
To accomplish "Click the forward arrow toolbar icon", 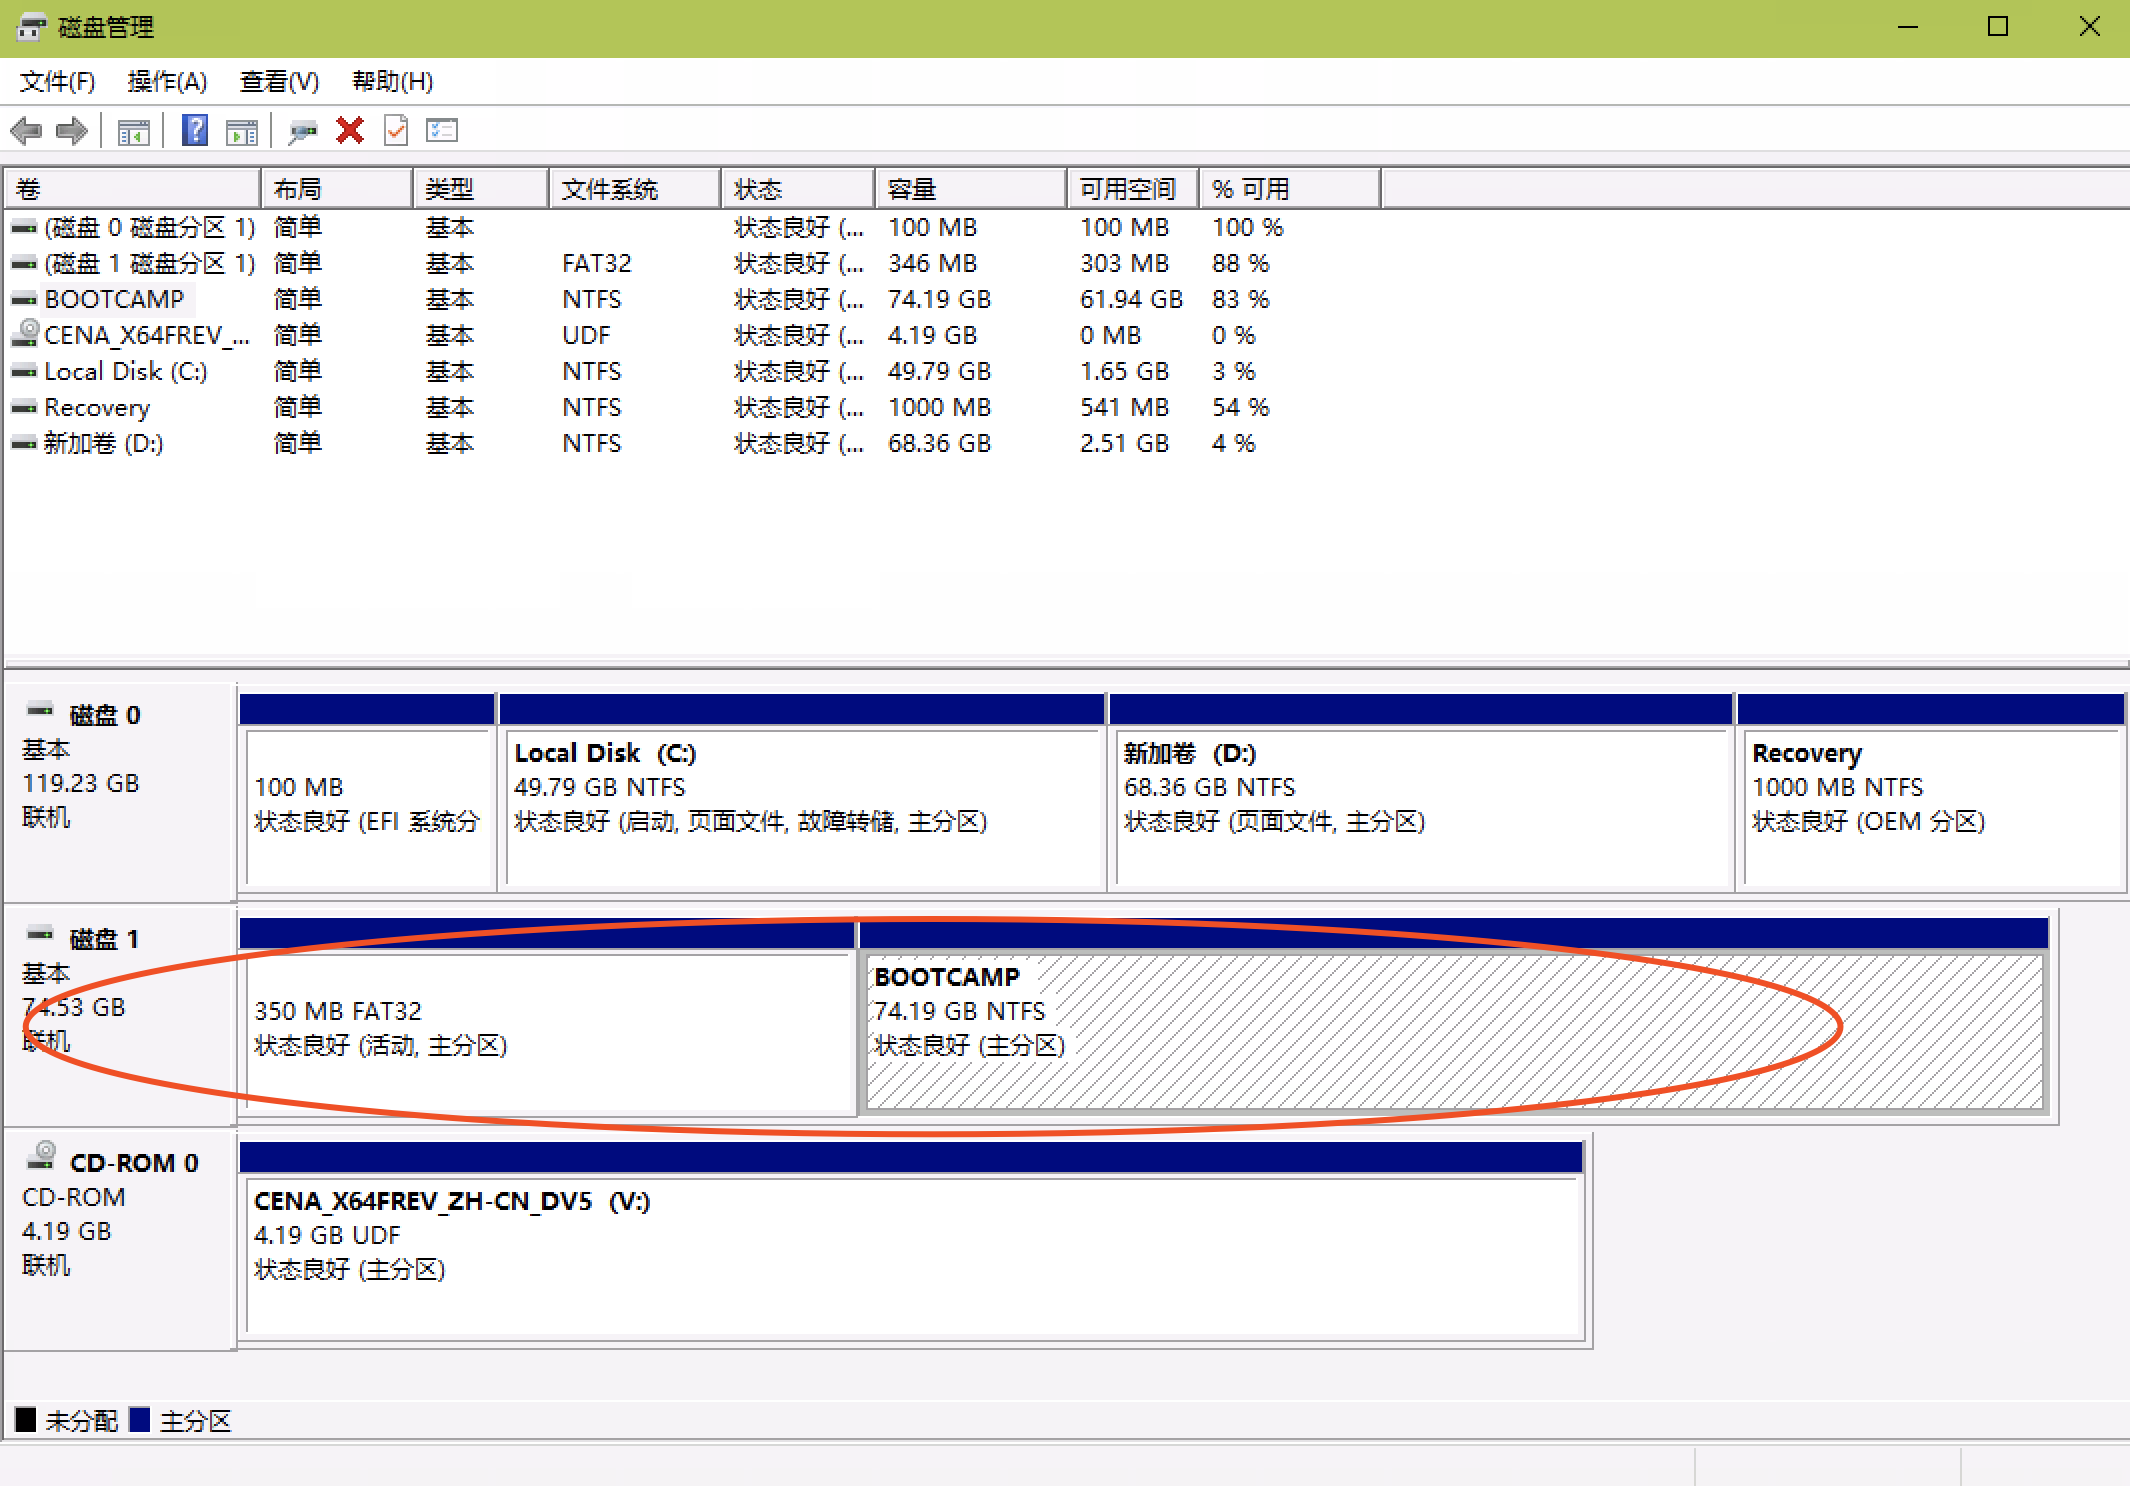I will [71, 131].
